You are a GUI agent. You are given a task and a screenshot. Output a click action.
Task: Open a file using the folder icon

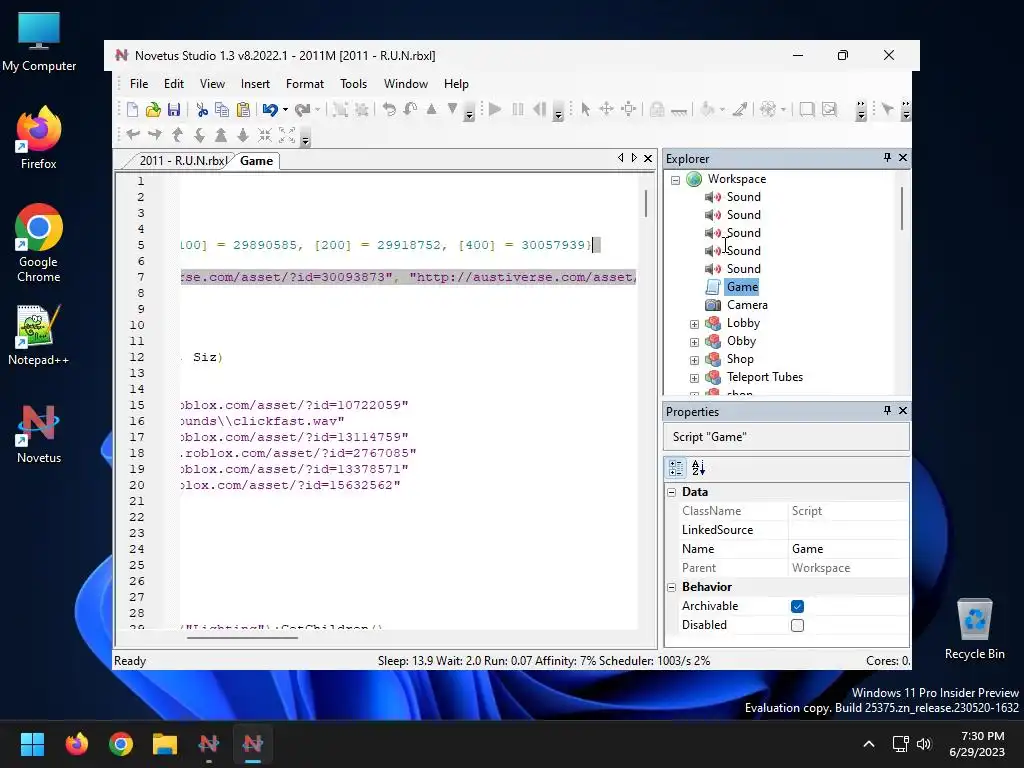tap(153, 110)
